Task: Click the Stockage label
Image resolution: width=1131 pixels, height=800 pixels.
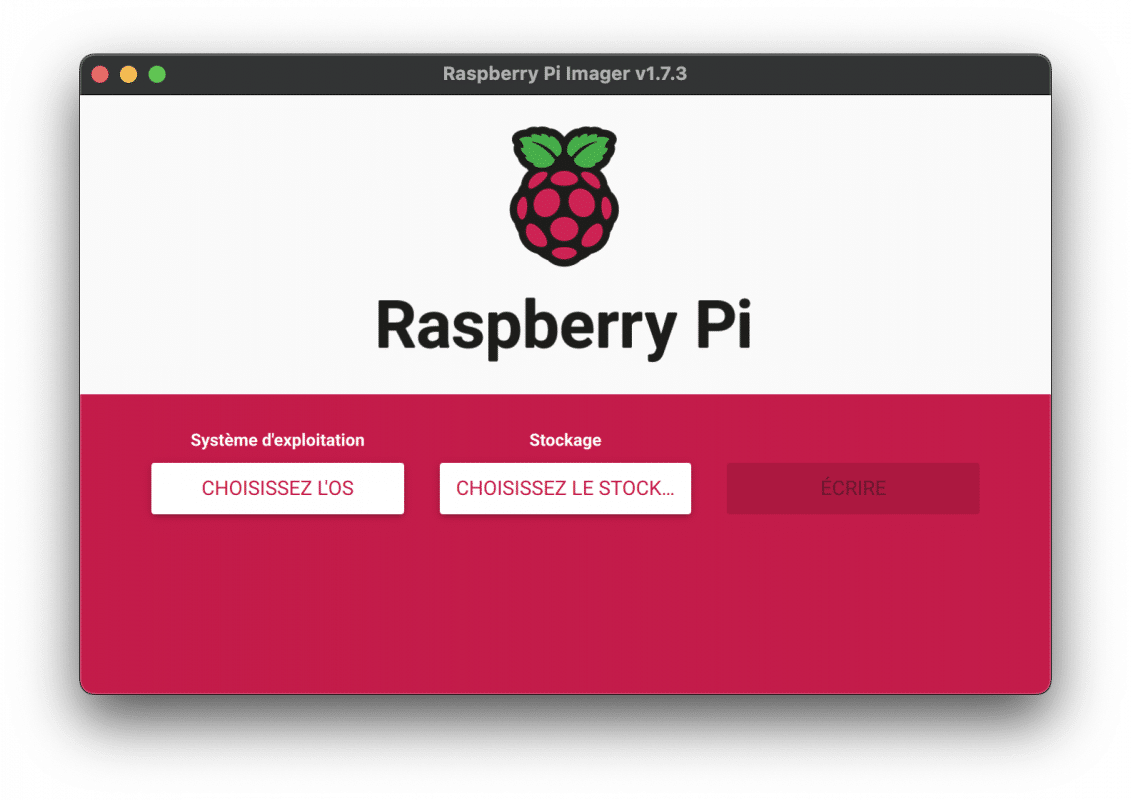Action: coord(565,440)
